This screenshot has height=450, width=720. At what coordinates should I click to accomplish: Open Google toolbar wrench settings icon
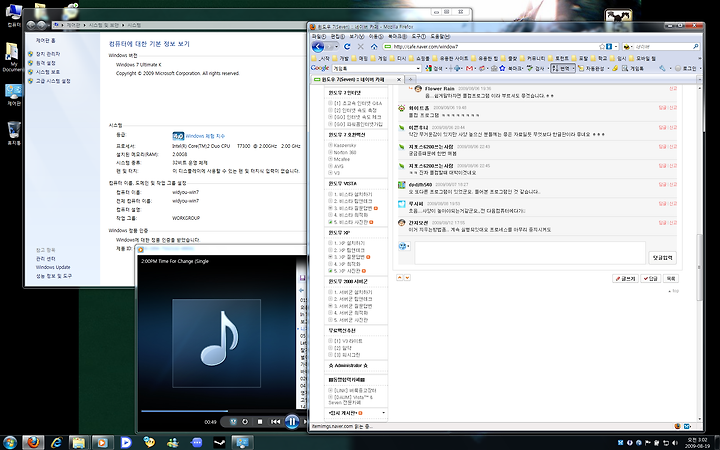pos(662,68)
